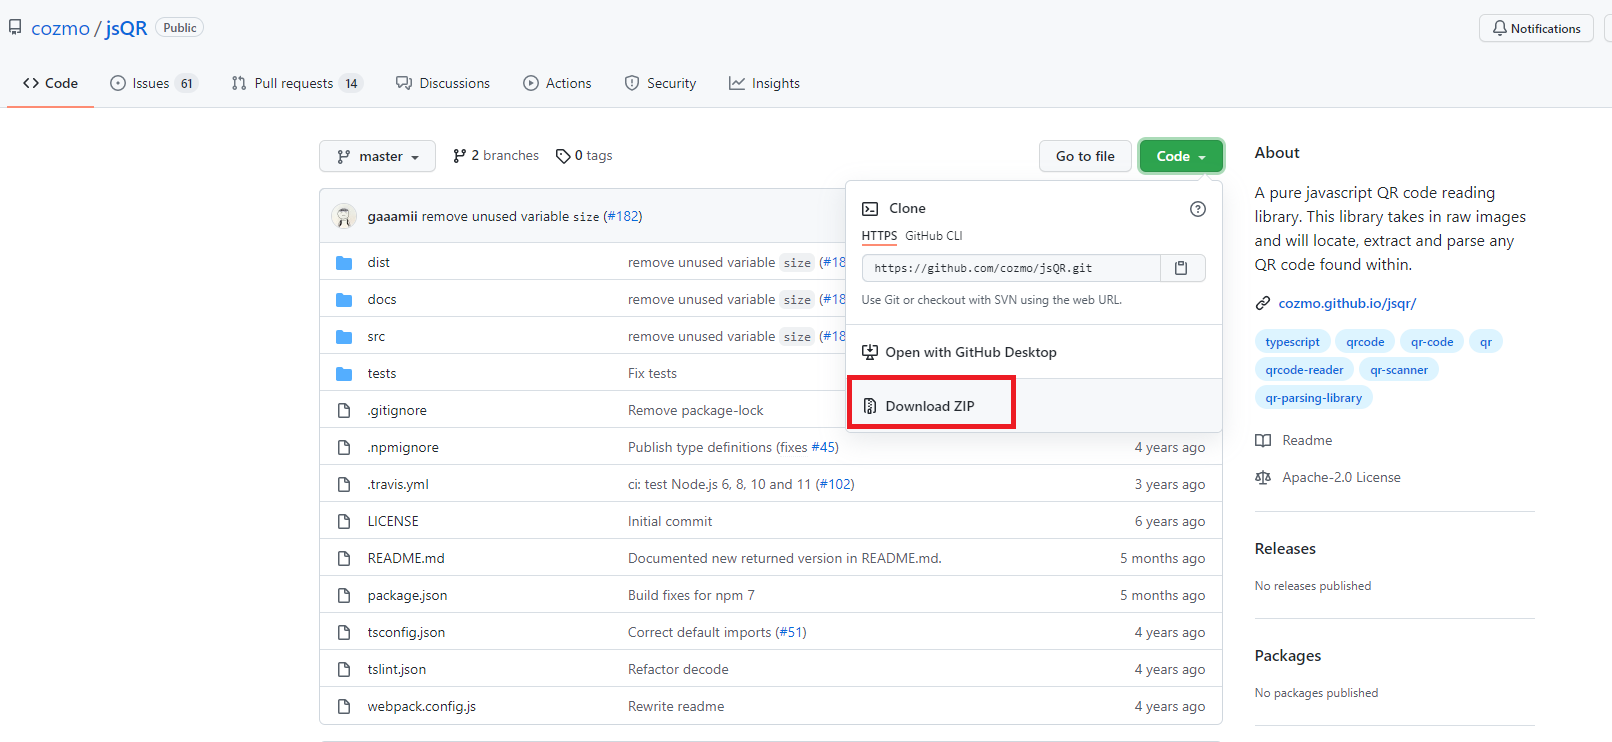Click the cozmo.github.io/jsqr/ link
The height and width of the screenshot is (742, 1612).
click(1347, 303)
